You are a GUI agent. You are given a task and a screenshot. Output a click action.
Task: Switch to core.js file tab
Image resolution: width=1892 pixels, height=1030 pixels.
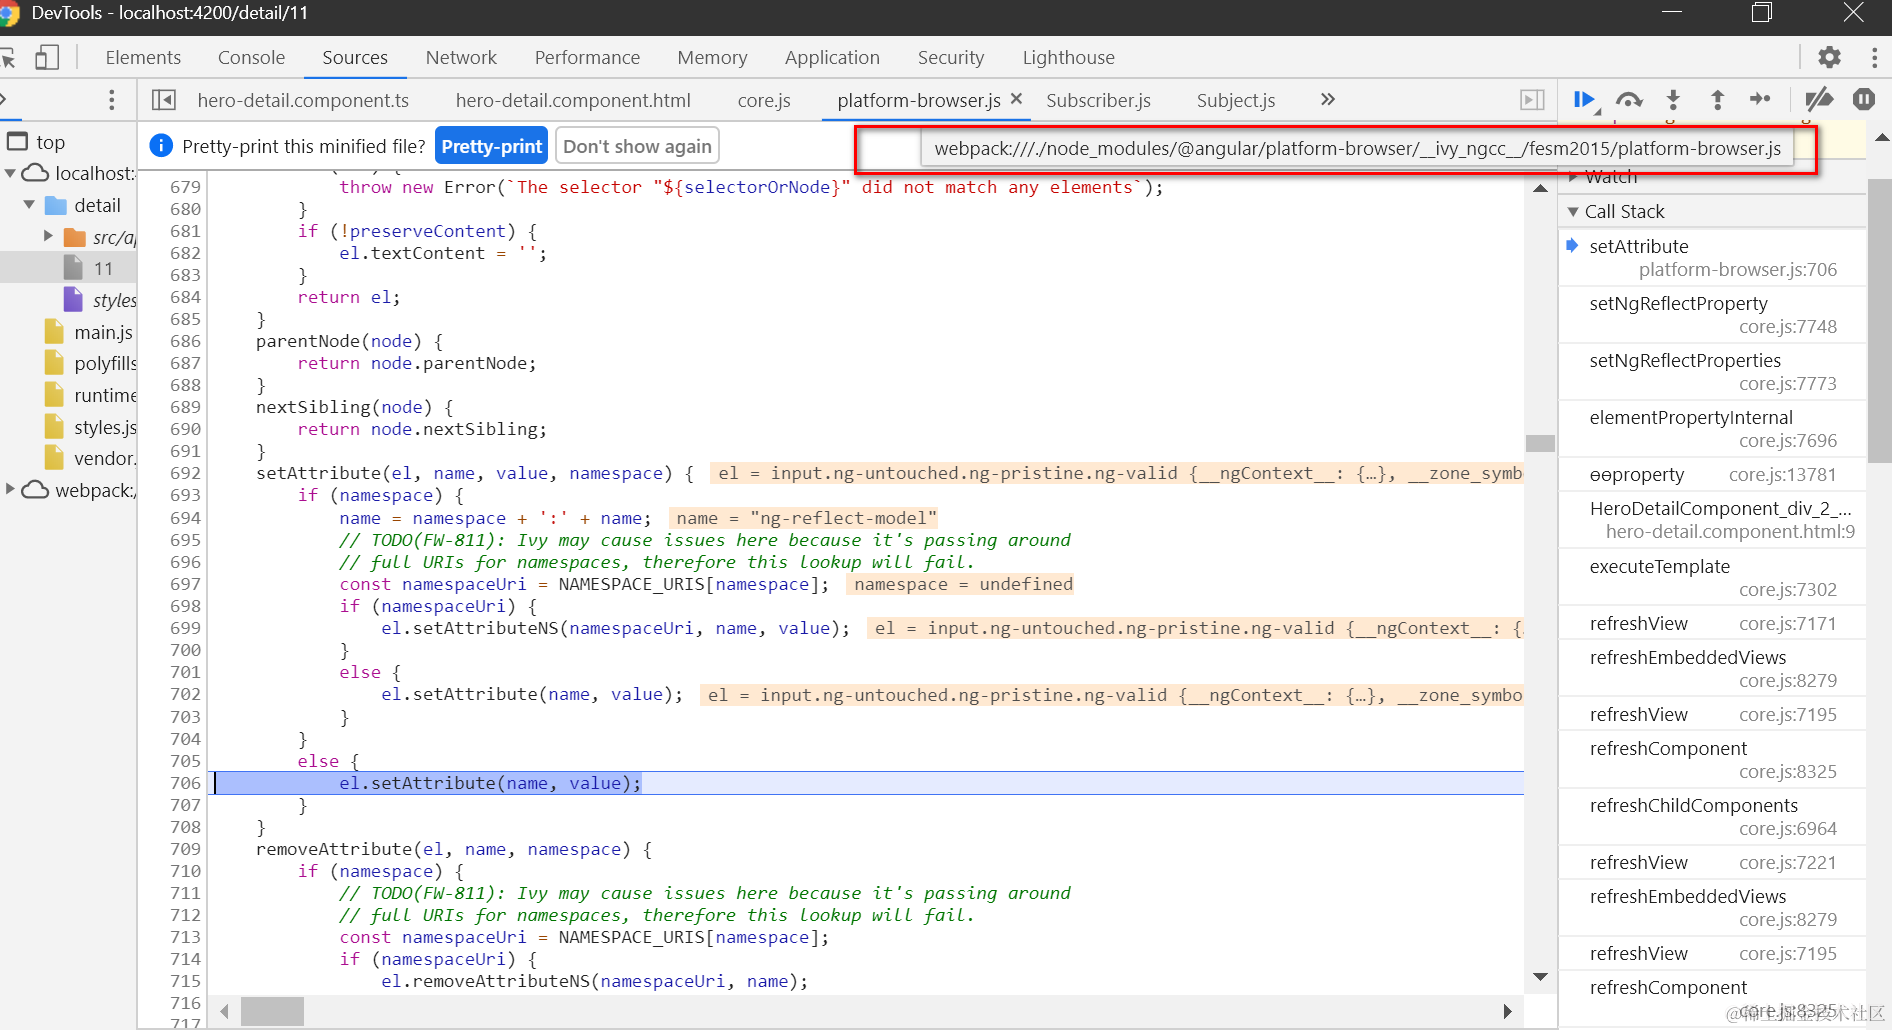coord(764,100)
